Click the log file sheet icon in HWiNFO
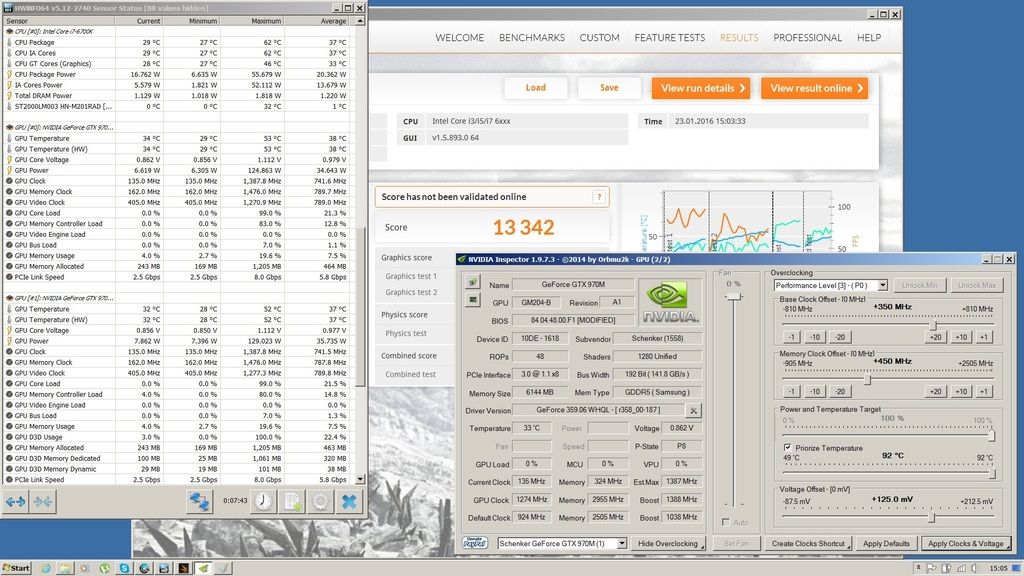The image size is (1024, 576). coord(292,502)
